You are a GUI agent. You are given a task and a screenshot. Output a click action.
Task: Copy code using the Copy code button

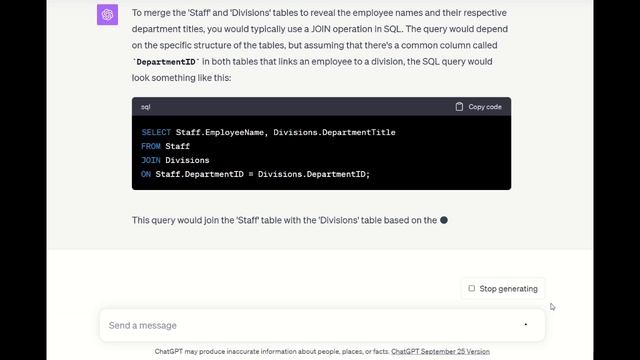478,107
